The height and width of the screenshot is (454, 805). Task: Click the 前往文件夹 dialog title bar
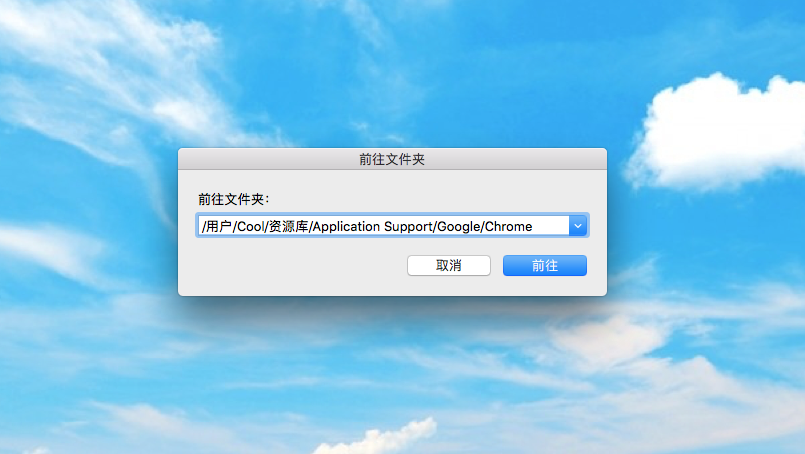click(392, 159)
